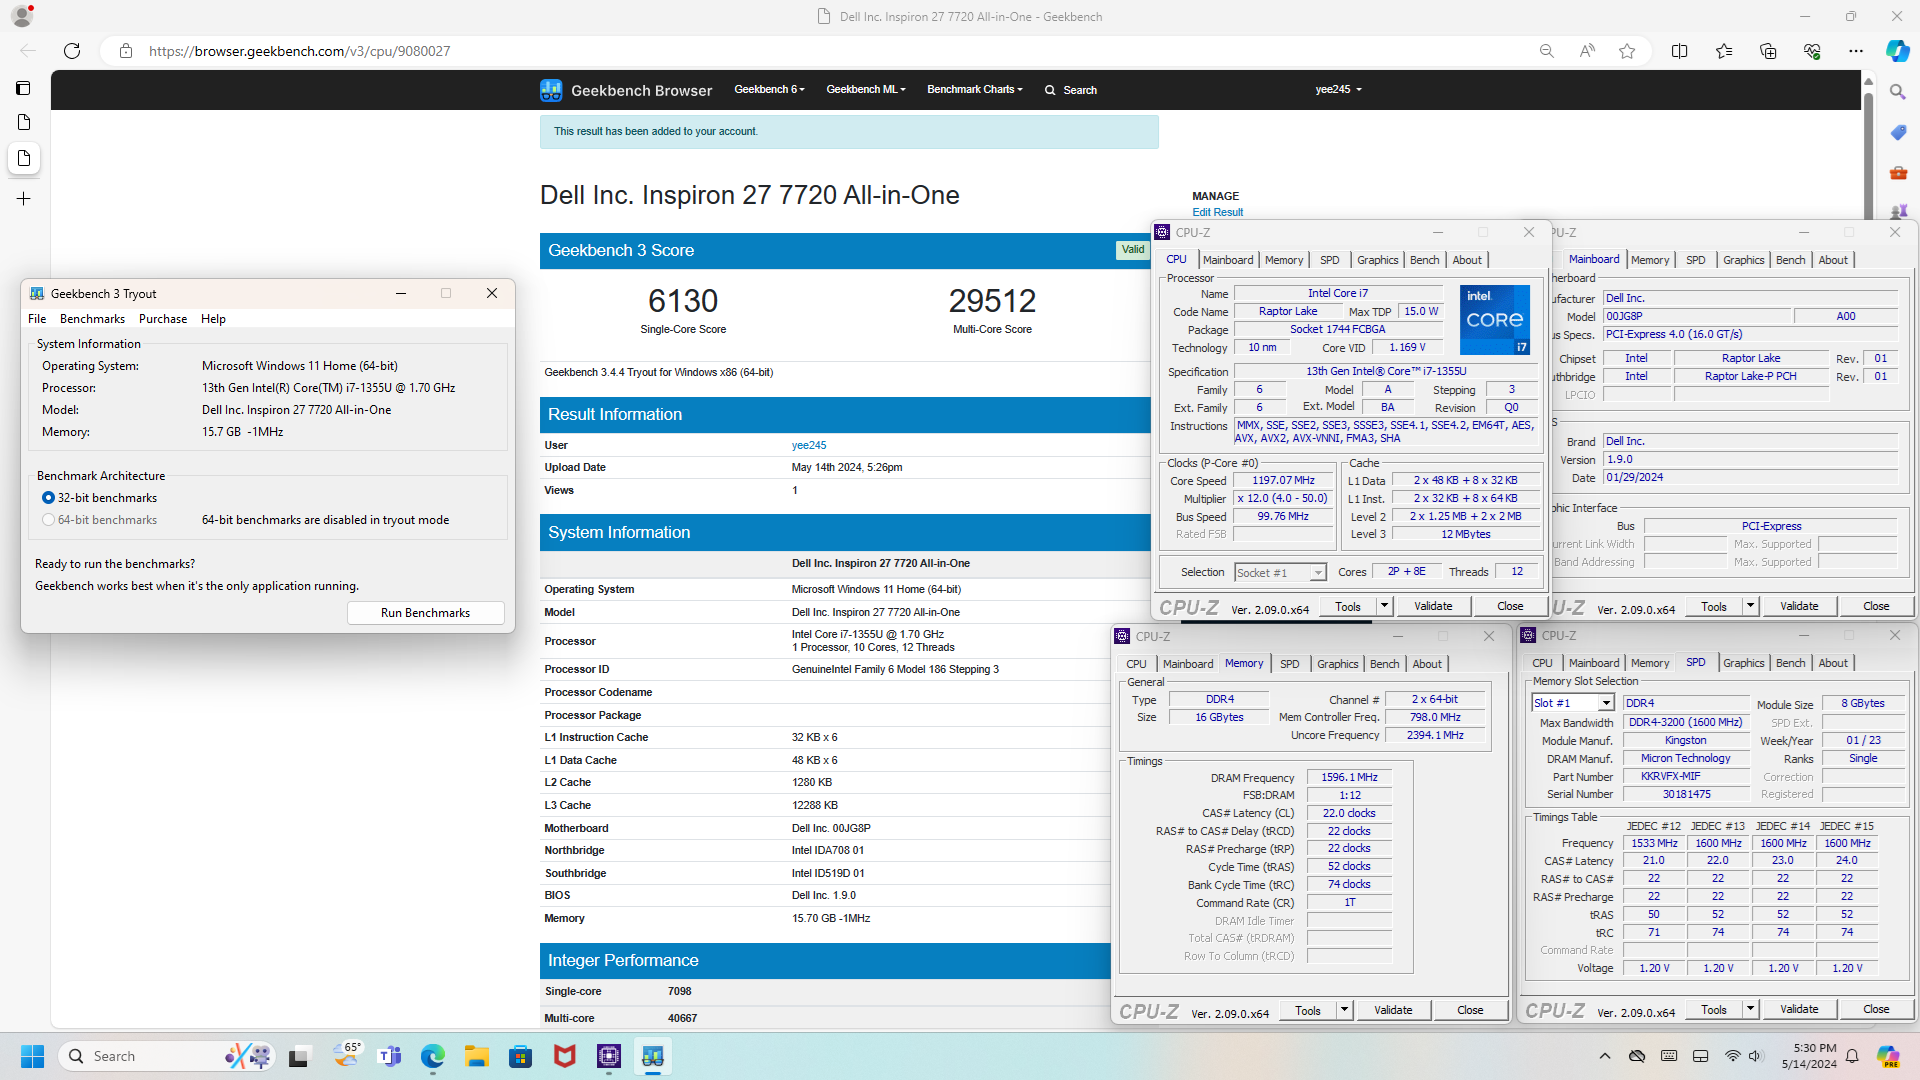The height and width of the screenshot is (1080, 1920).
Task: Open the yee245 user profile link
Action: click(809, 446)
